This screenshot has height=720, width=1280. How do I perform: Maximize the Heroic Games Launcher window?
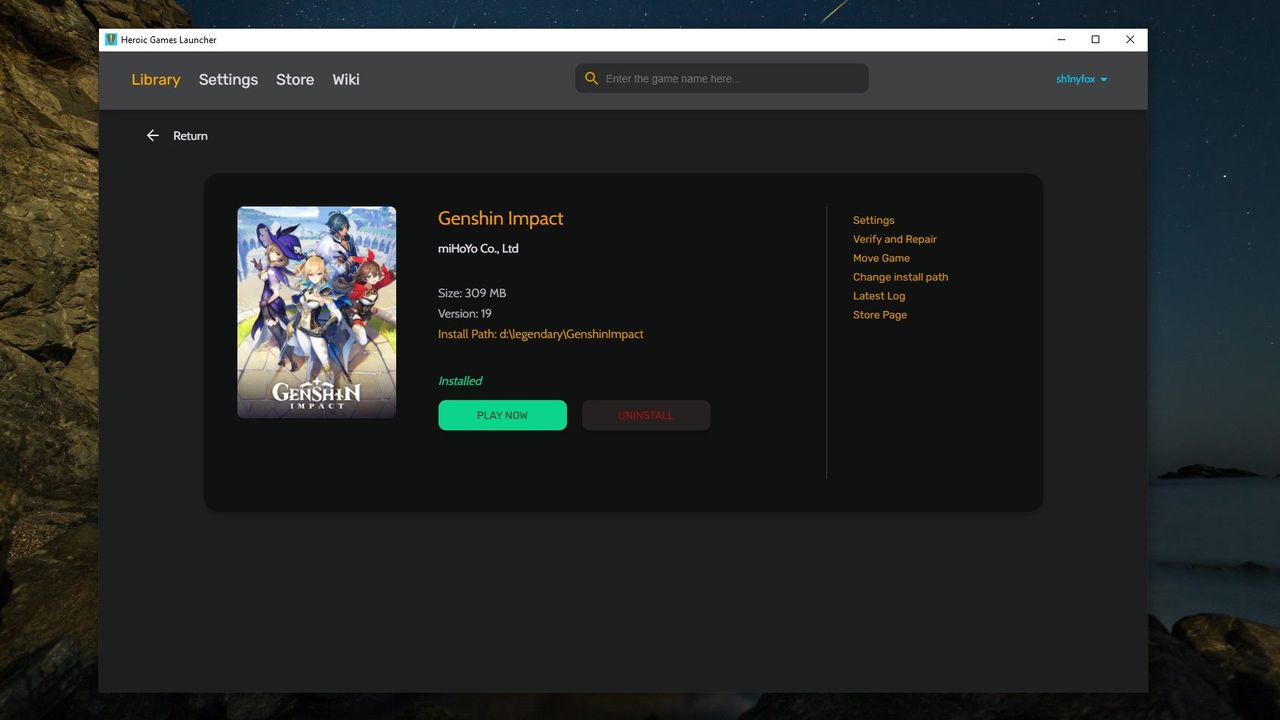coord(1095,40)
